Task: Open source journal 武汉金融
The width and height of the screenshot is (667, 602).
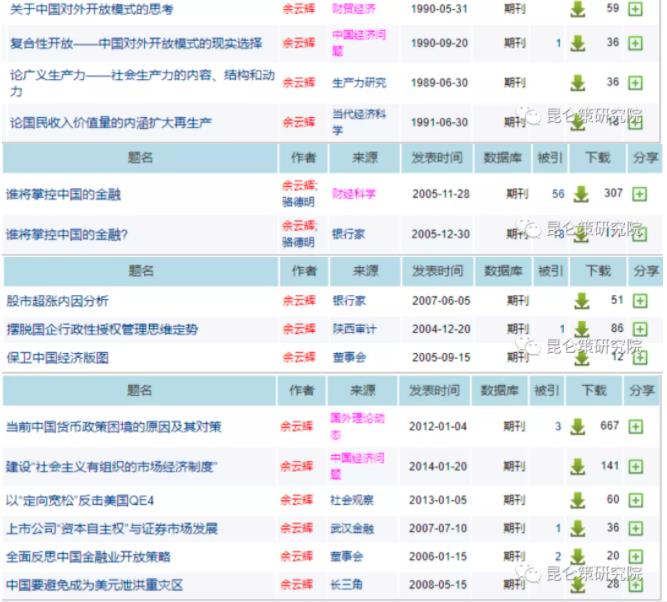Action: pos(353,528)
